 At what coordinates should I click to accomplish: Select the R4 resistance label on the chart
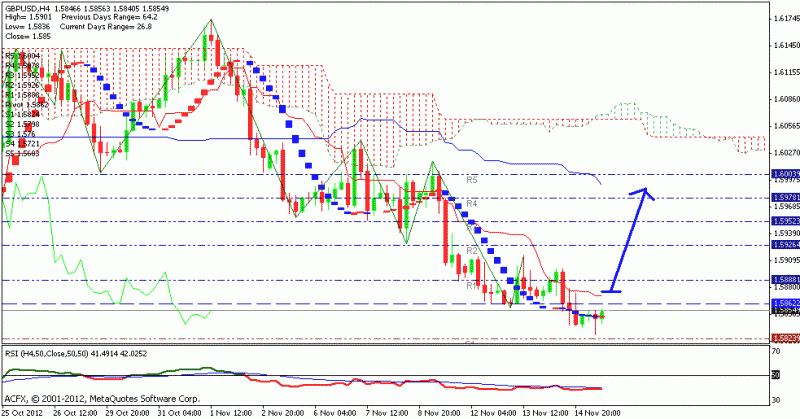(472, 203)
